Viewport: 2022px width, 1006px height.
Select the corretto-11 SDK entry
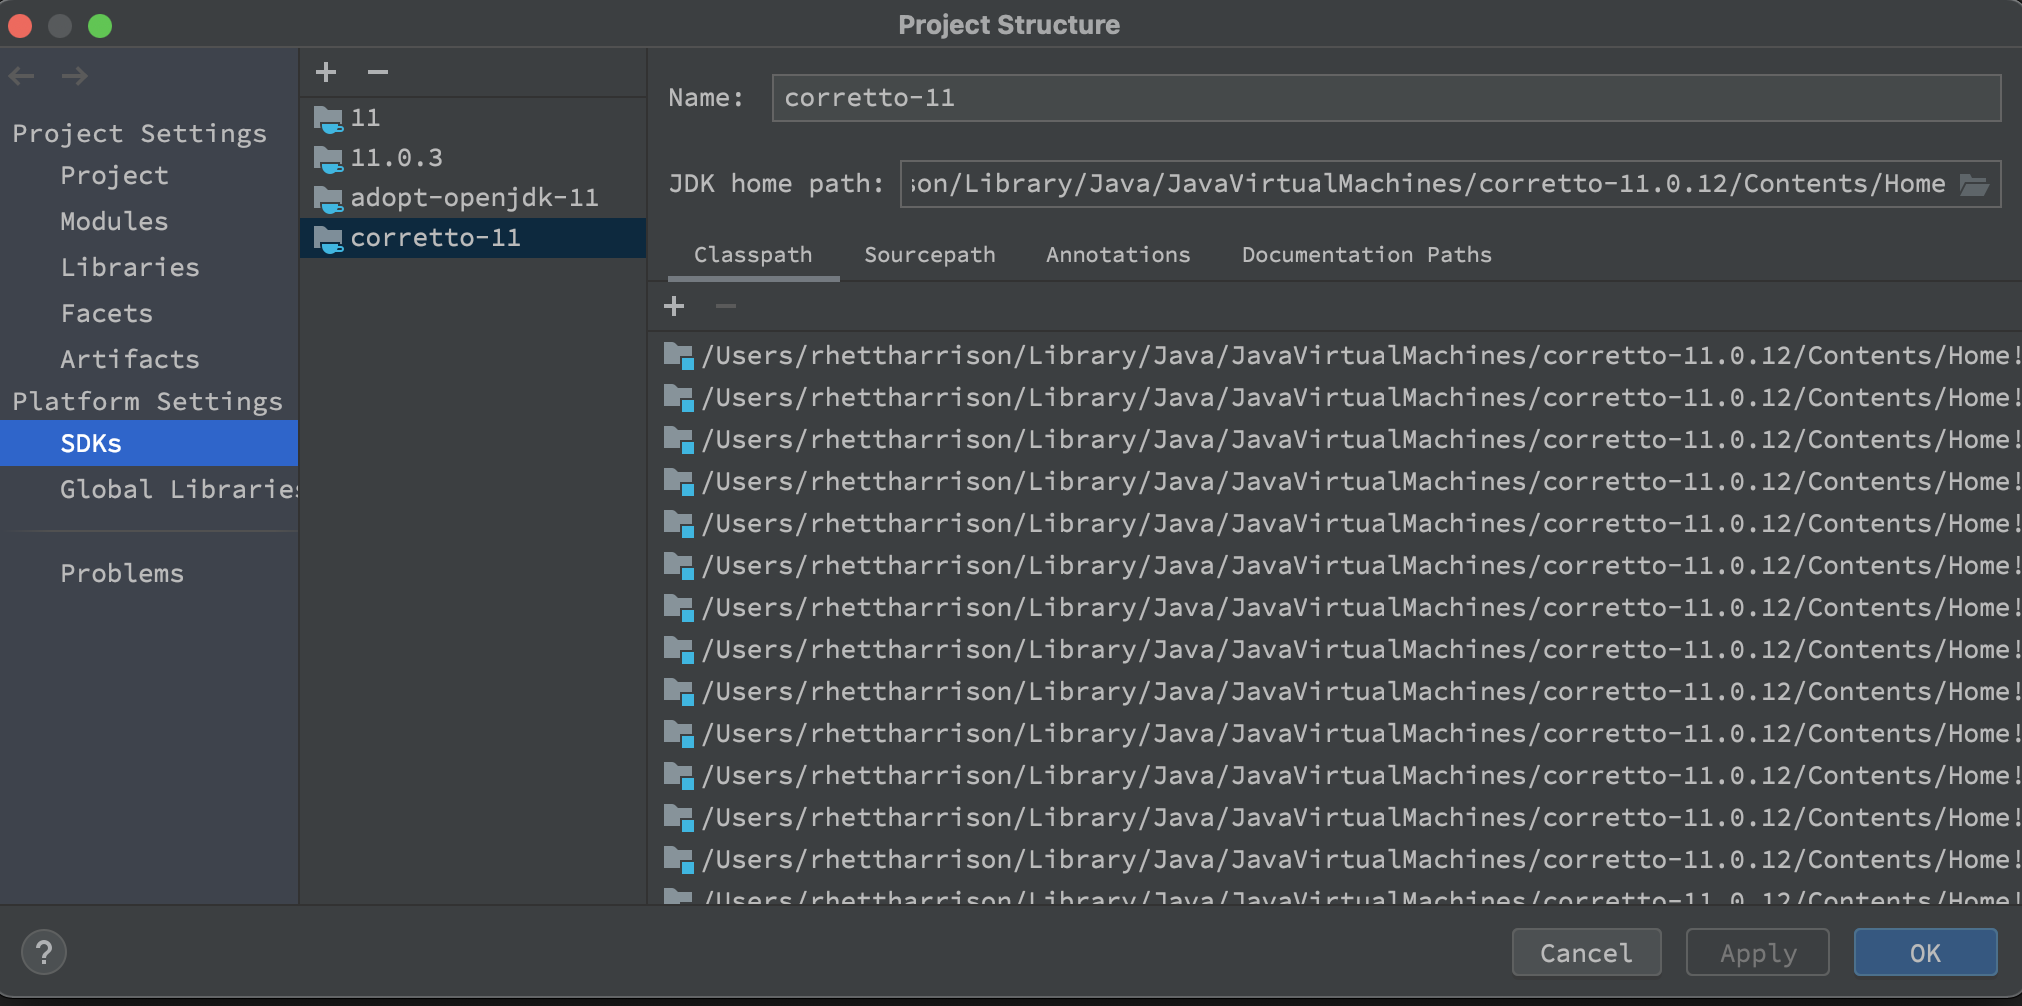pos(473,238)
